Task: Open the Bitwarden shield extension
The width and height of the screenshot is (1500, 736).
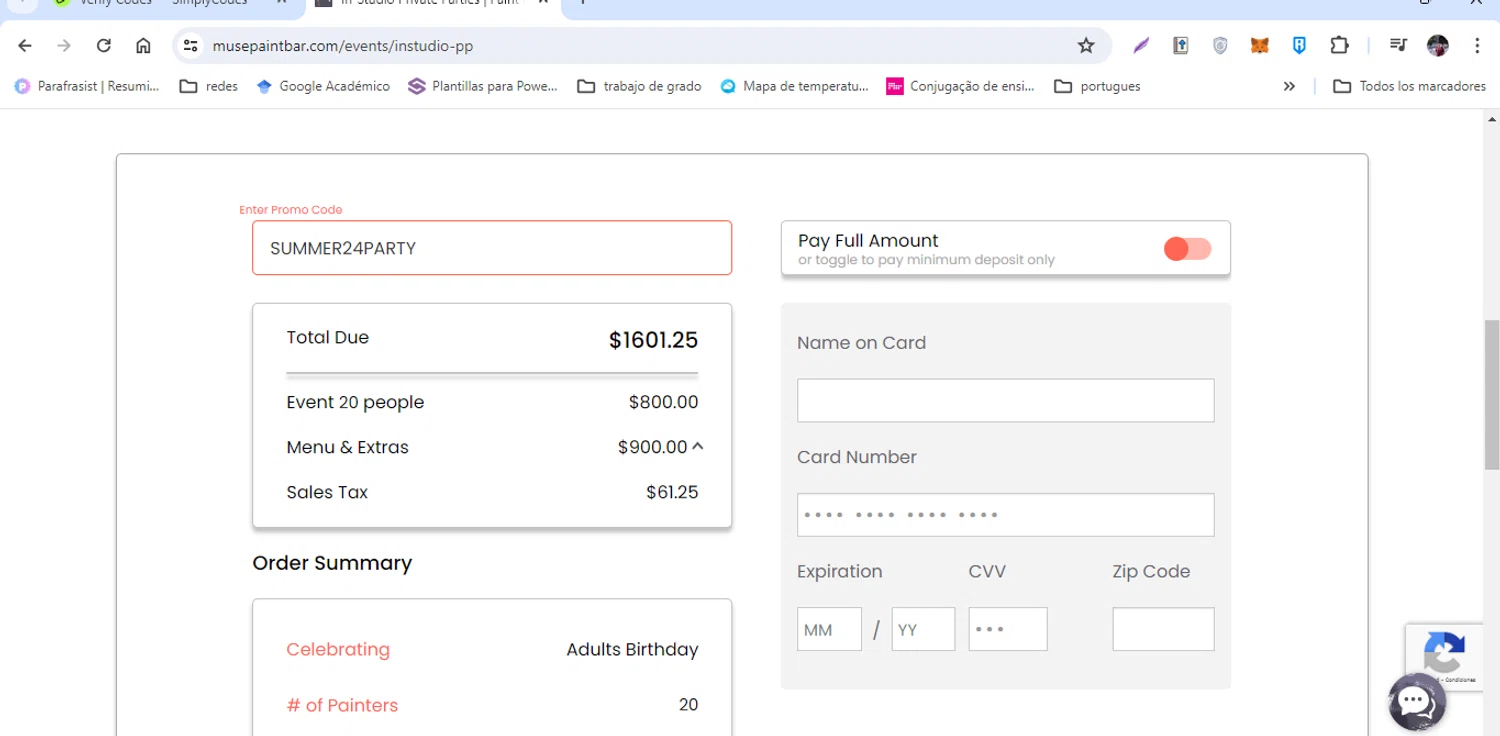Action: tap(1299, 46)
